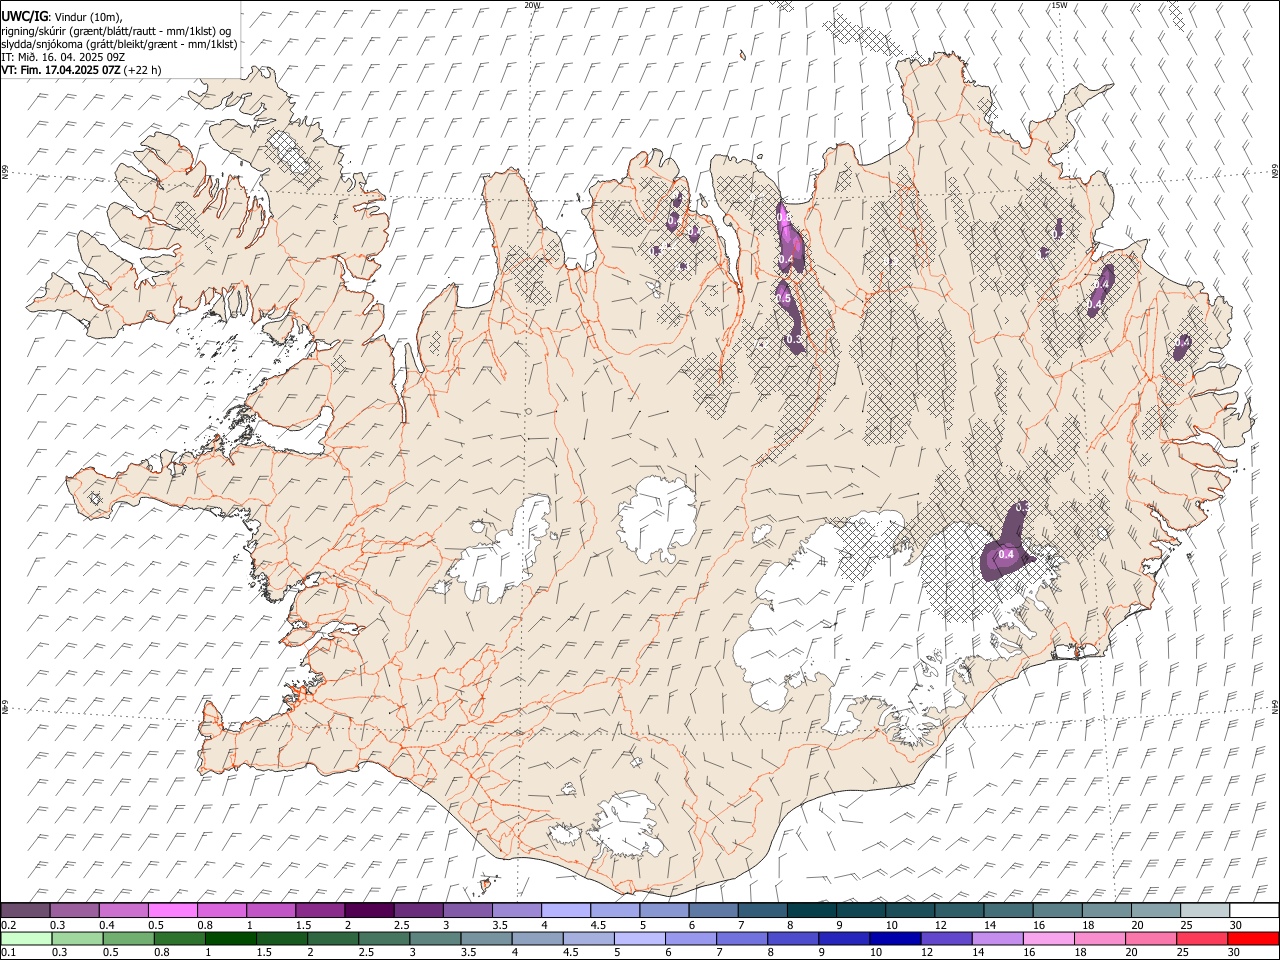Select the light pink swatch between 16 and 18
The image size is (1280, 960).
[x=1048, y=938]
